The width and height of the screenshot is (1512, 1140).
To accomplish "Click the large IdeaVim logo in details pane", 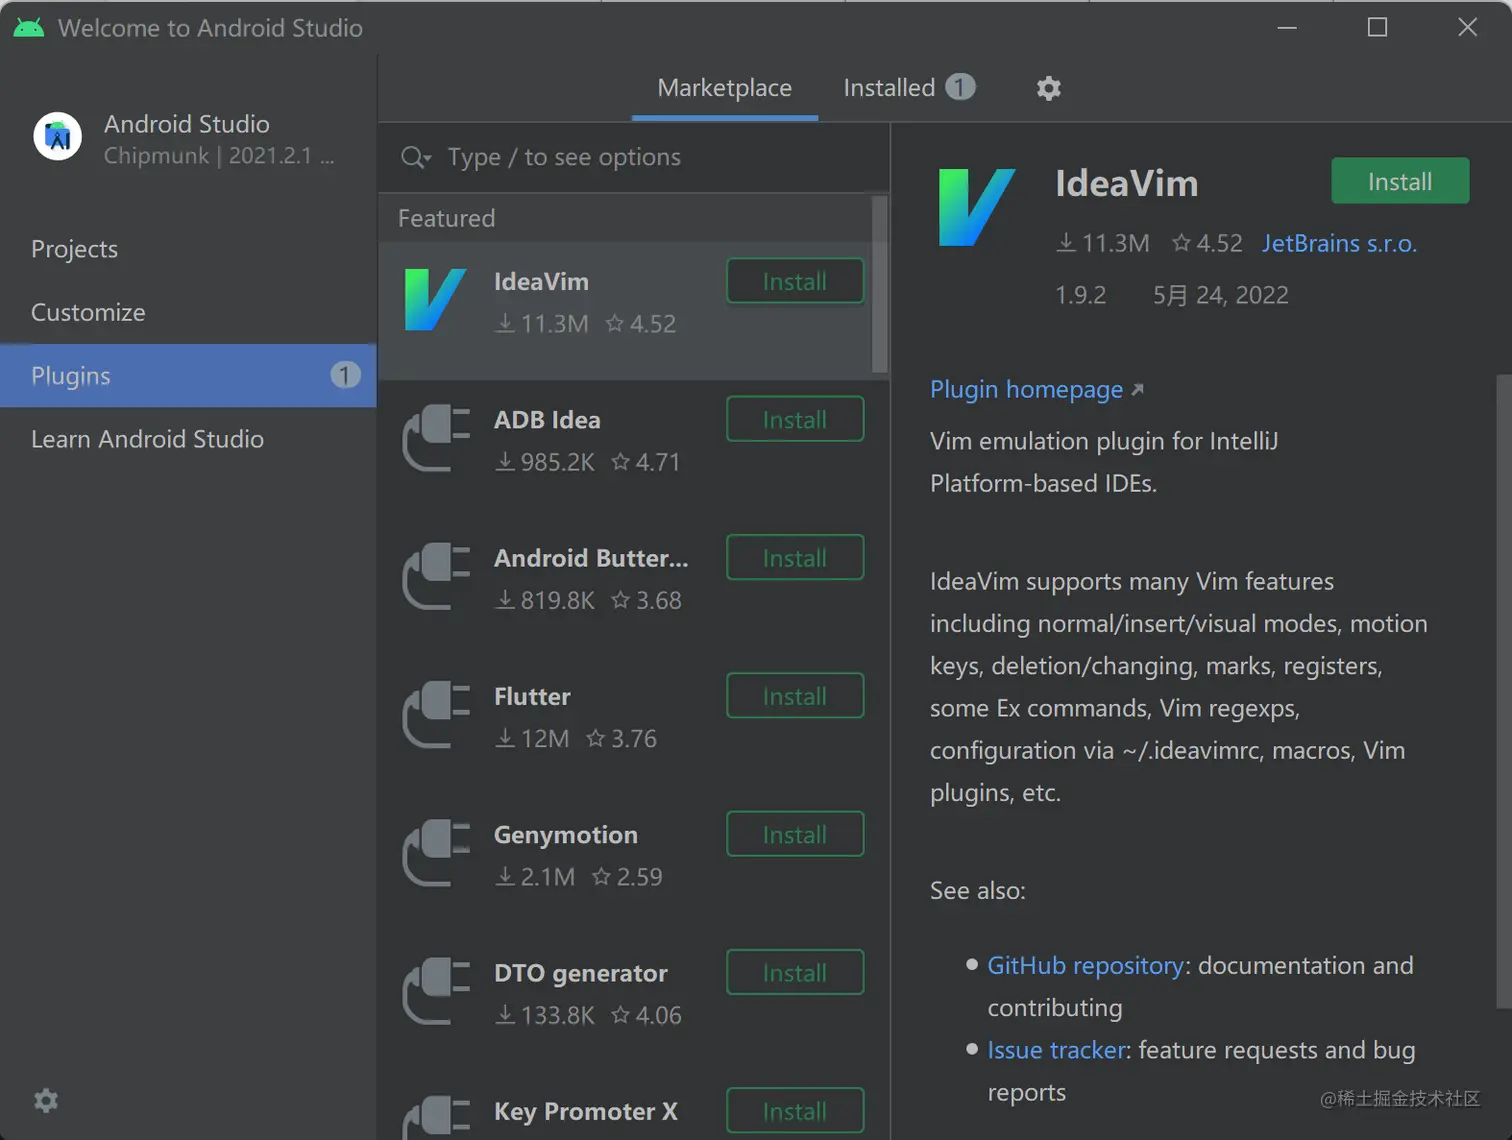I will tap(977, 207).
